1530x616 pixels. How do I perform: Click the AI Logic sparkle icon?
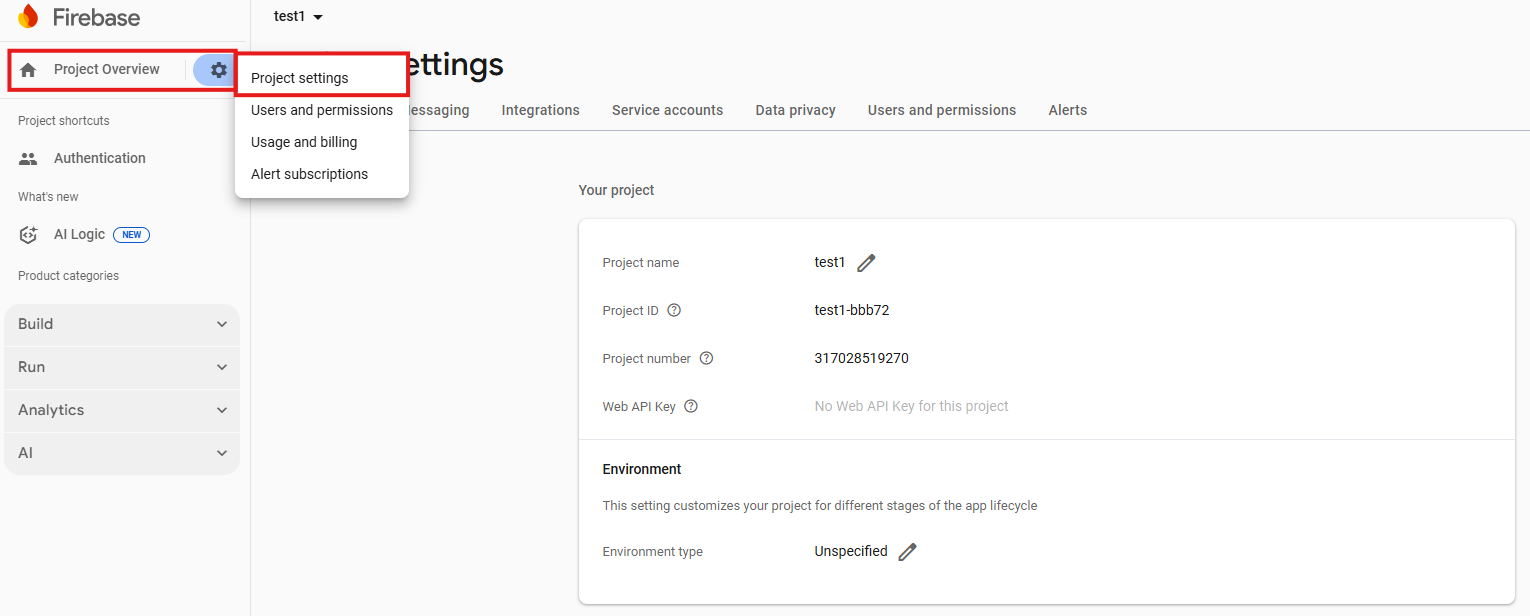tap(29, 235)
